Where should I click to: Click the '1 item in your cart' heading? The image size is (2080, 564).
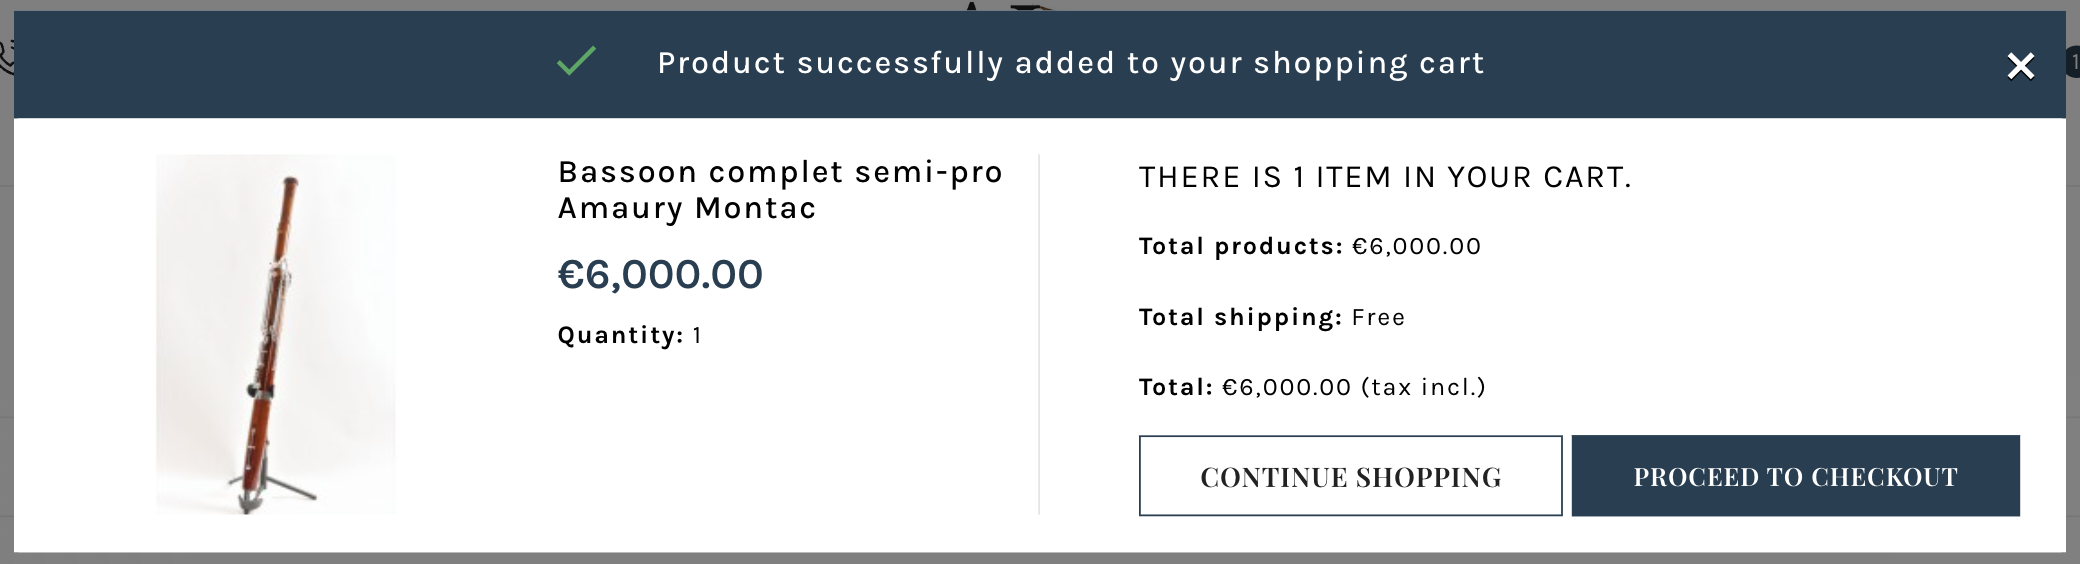click(x=1385, y=178)
